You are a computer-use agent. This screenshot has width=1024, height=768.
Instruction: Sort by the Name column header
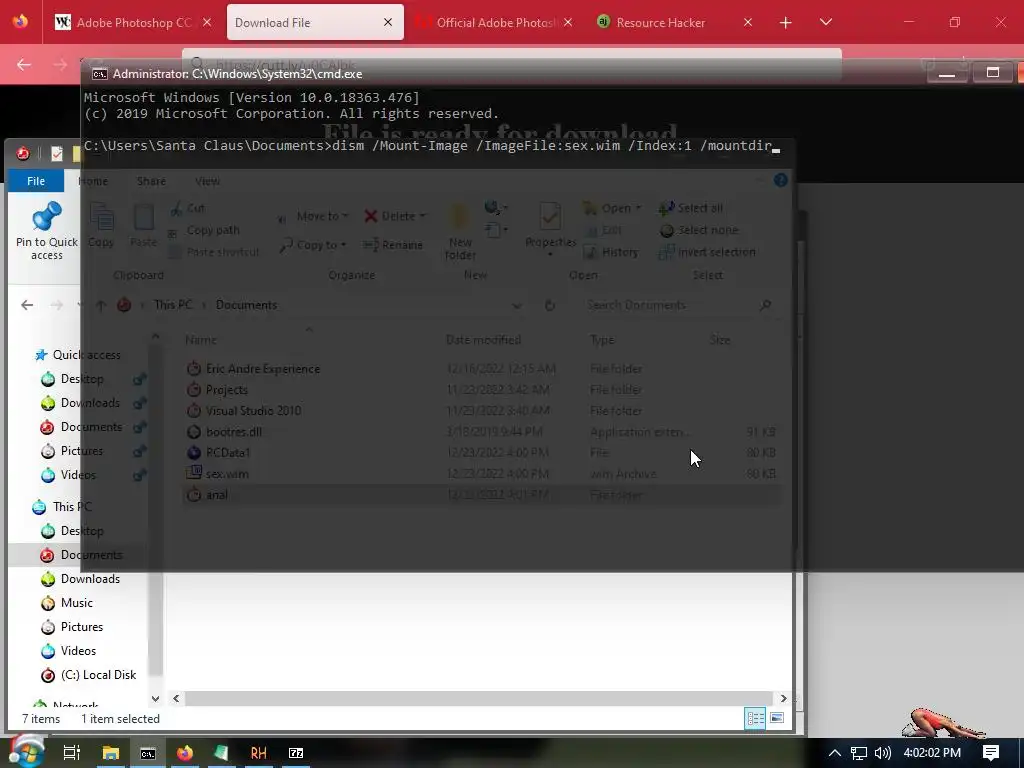pos(201,340)
